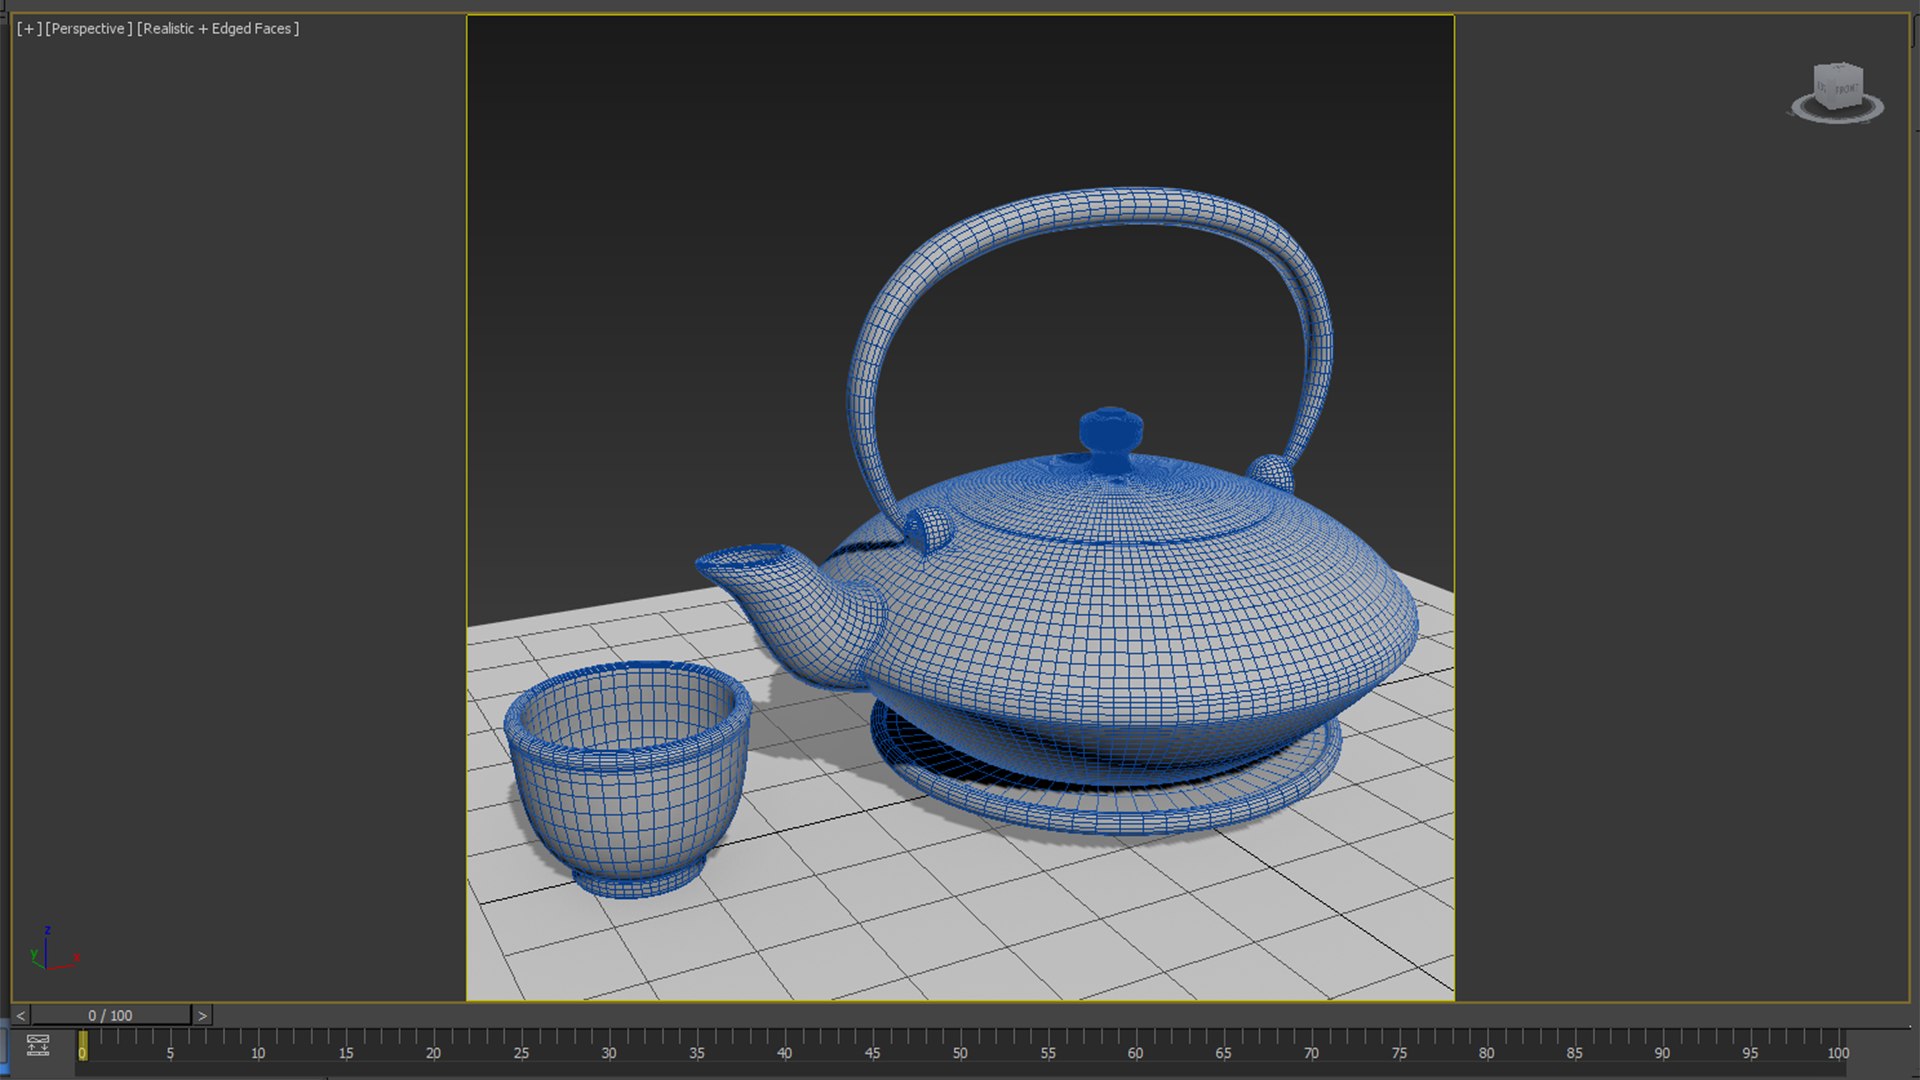Open the Realistic + Edged Faces shading menu
1920x1080 pixels.
pos(218,29)
